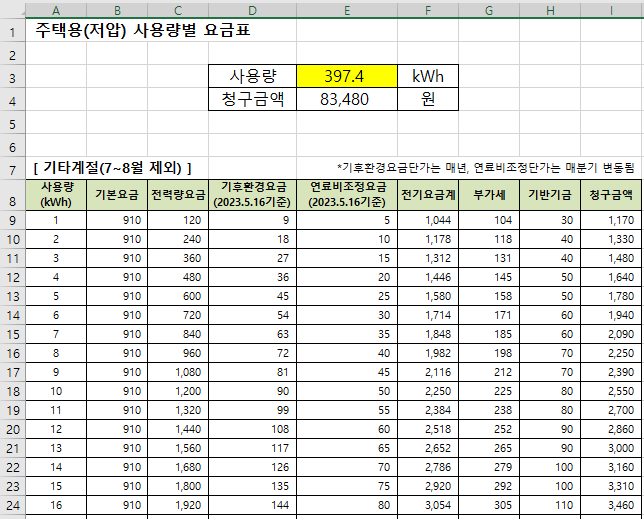The width and height of the screenshot is (644, 519).
Task: Click the 사용량 (kWh) table header
Action: (x=56, y=195)
